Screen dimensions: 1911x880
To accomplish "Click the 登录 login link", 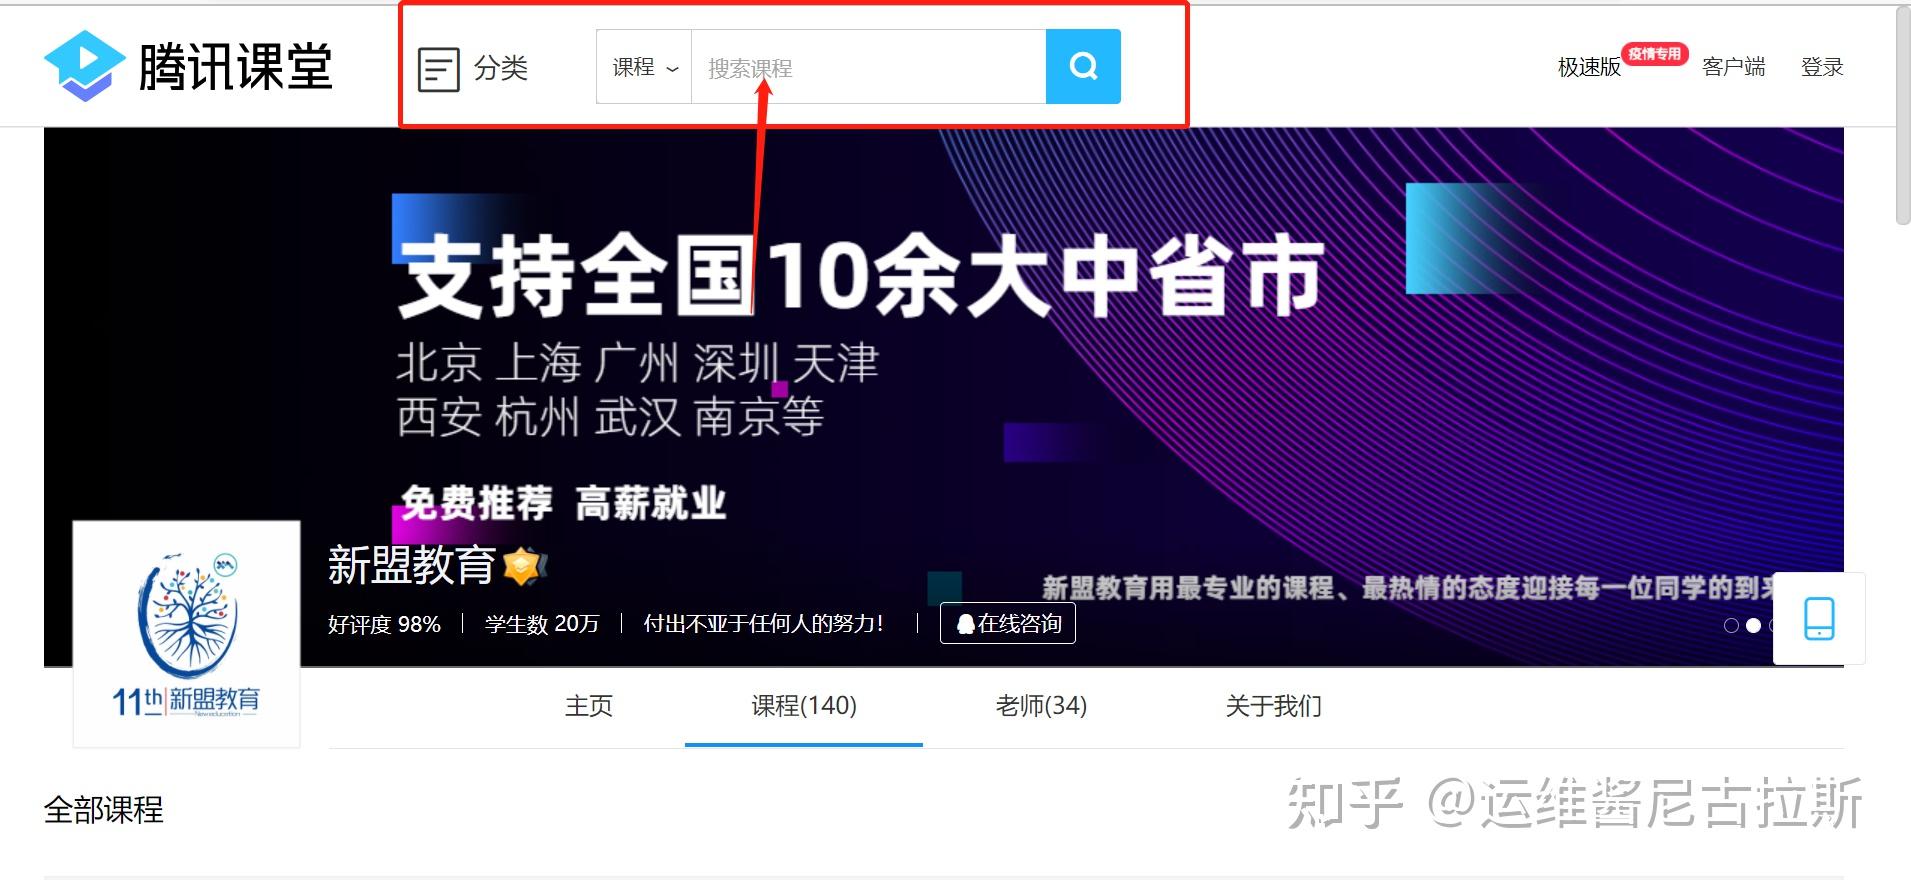I will click(1821, 67).
